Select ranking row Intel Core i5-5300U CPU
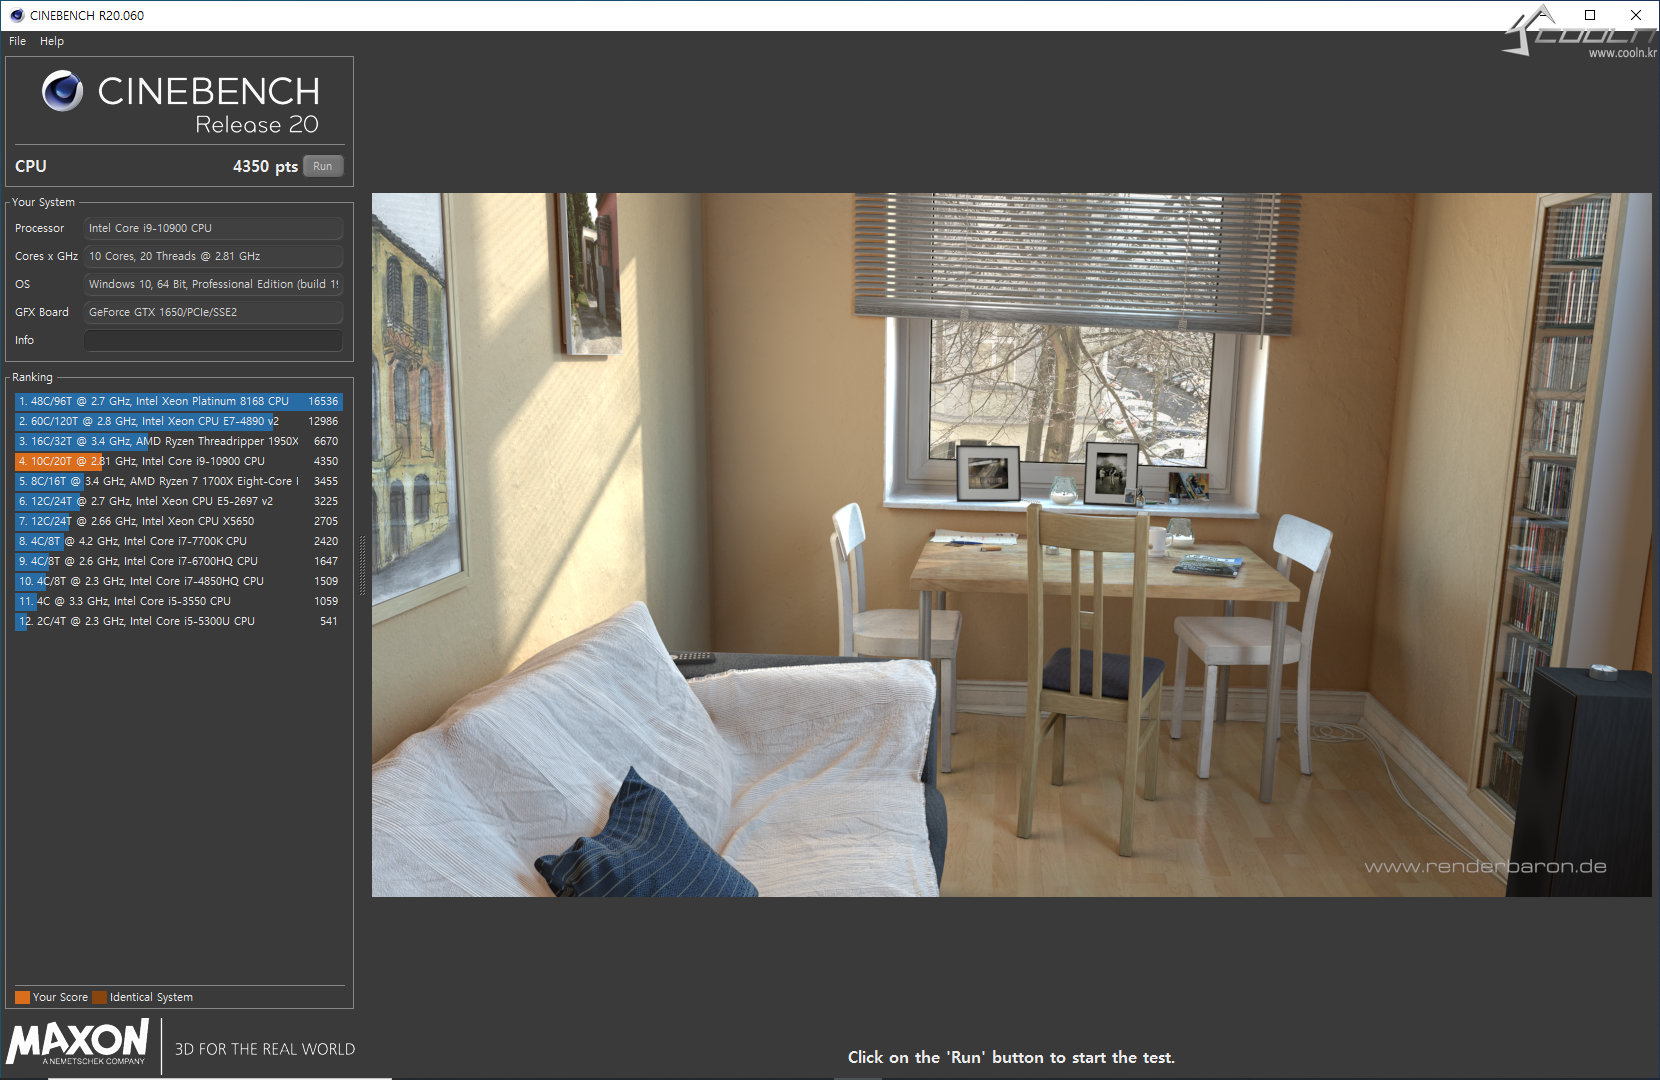 pos(179,621)
